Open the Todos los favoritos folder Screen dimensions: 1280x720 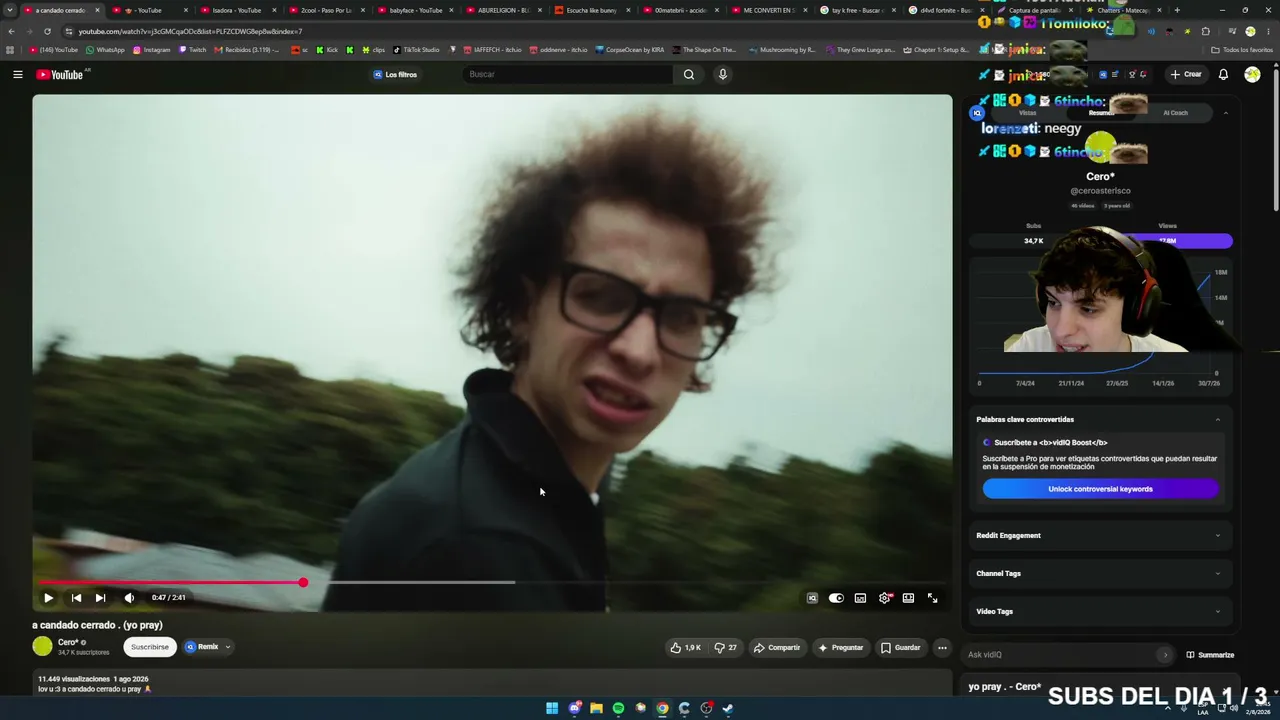(x=1242, y=50)
